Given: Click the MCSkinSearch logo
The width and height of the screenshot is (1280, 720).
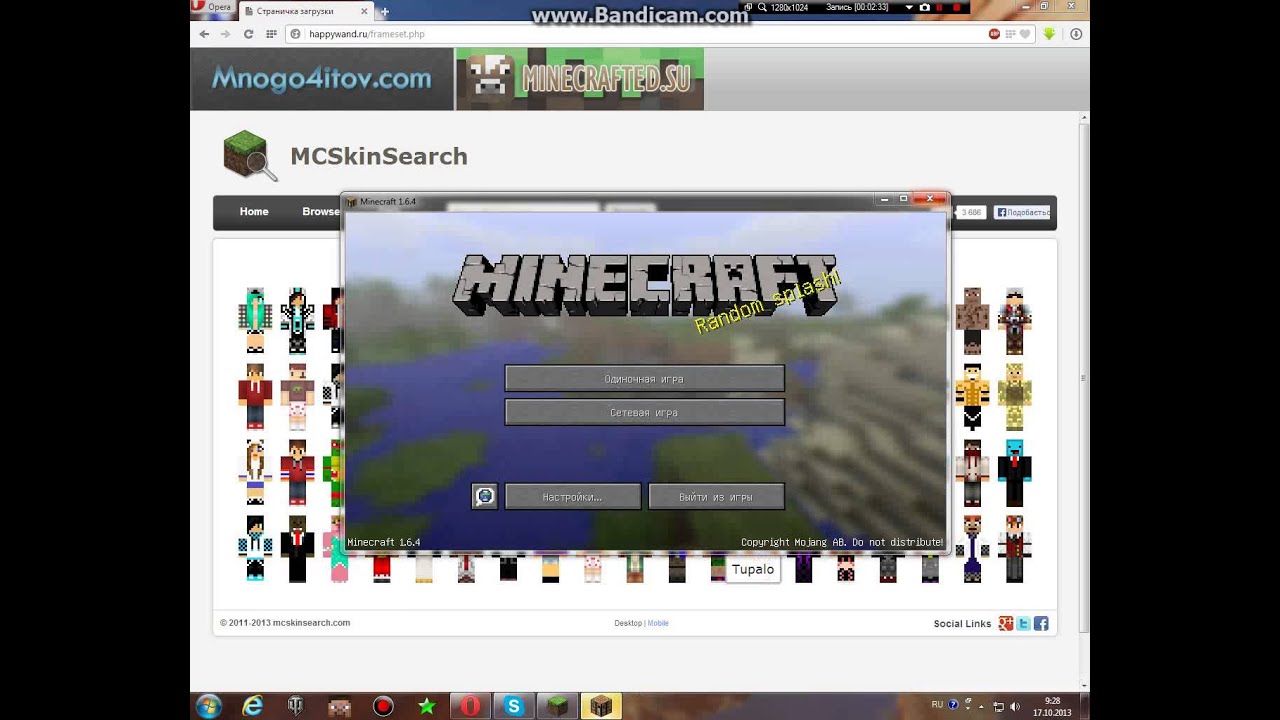Looking at the screenshot, I should 346,156.
